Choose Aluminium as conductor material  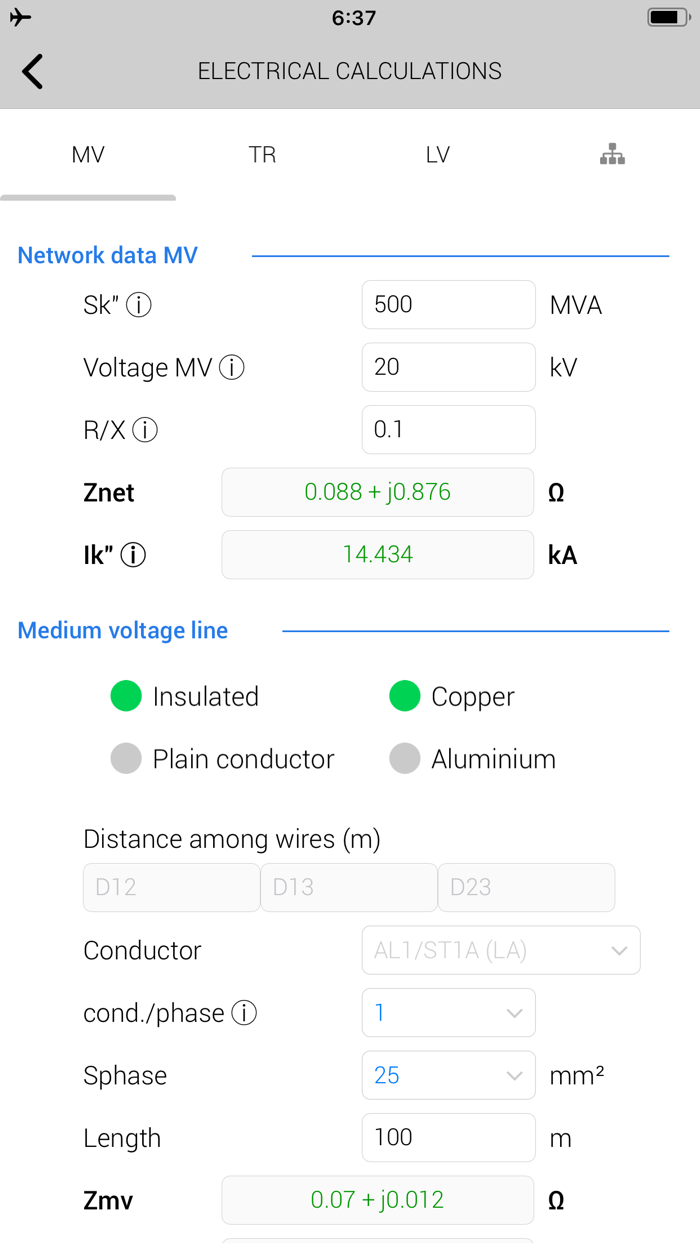tap(405, 759)
